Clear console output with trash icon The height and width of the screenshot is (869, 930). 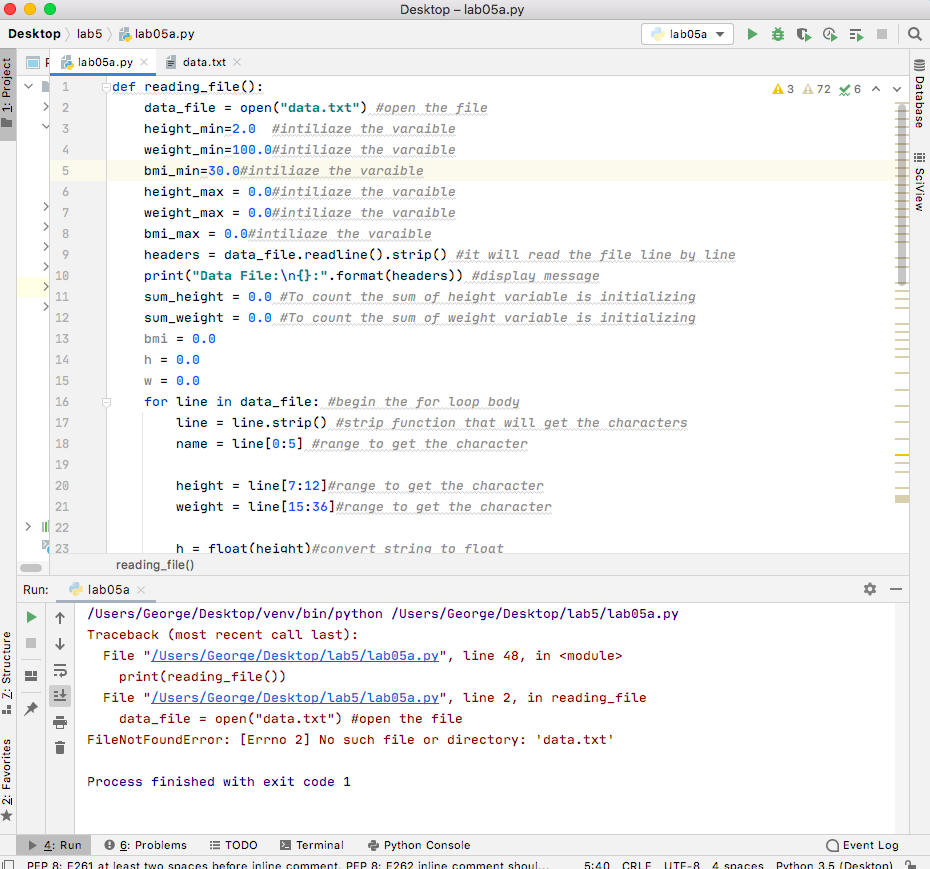click(x=60, y=748)
